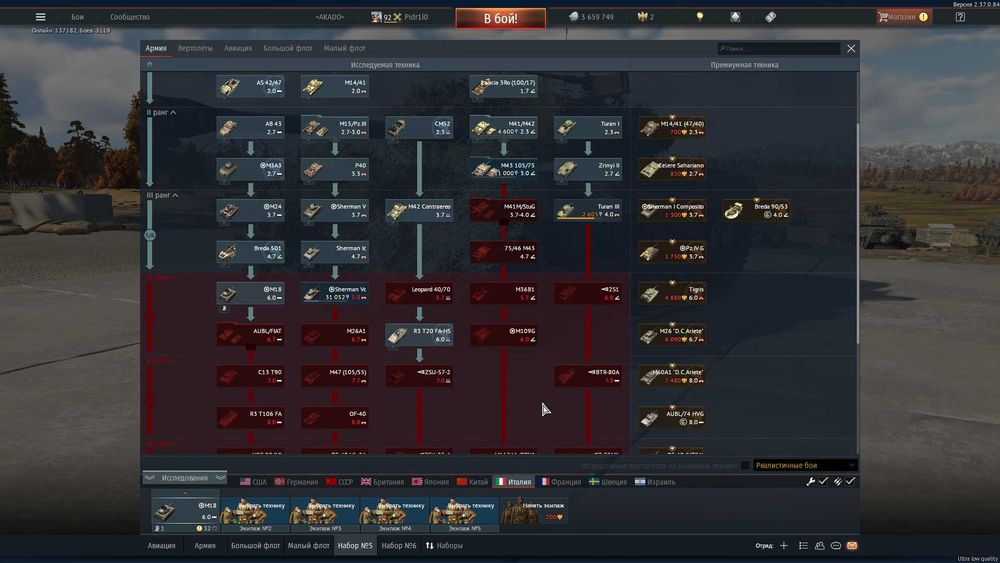This screenshot has height=563, width=1000.
Task: Select the Набор №5 preset
Action: pyautogui.click(x=355, y=546)
